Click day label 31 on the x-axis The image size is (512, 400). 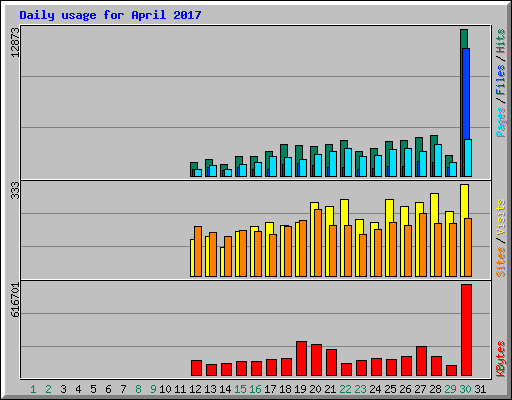click(480, 389)
